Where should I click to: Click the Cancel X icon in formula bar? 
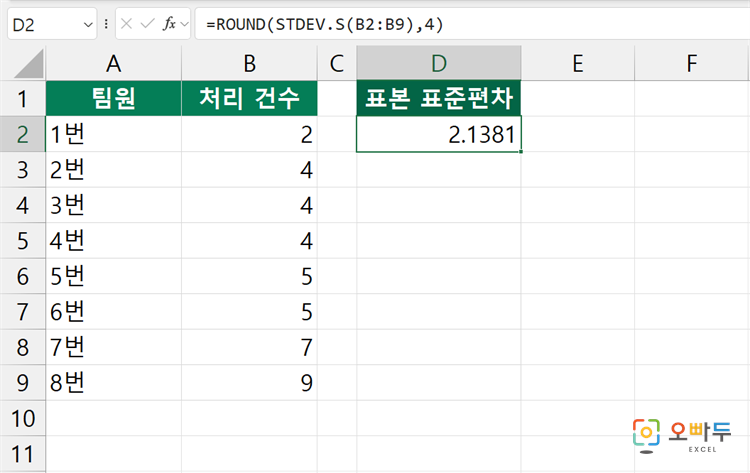click(x=126, y=23)
